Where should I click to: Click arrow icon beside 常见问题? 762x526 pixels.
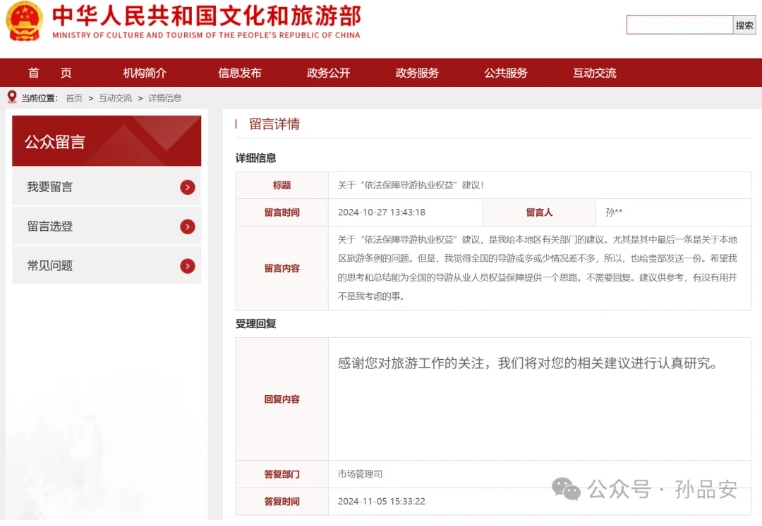(187, 266)
